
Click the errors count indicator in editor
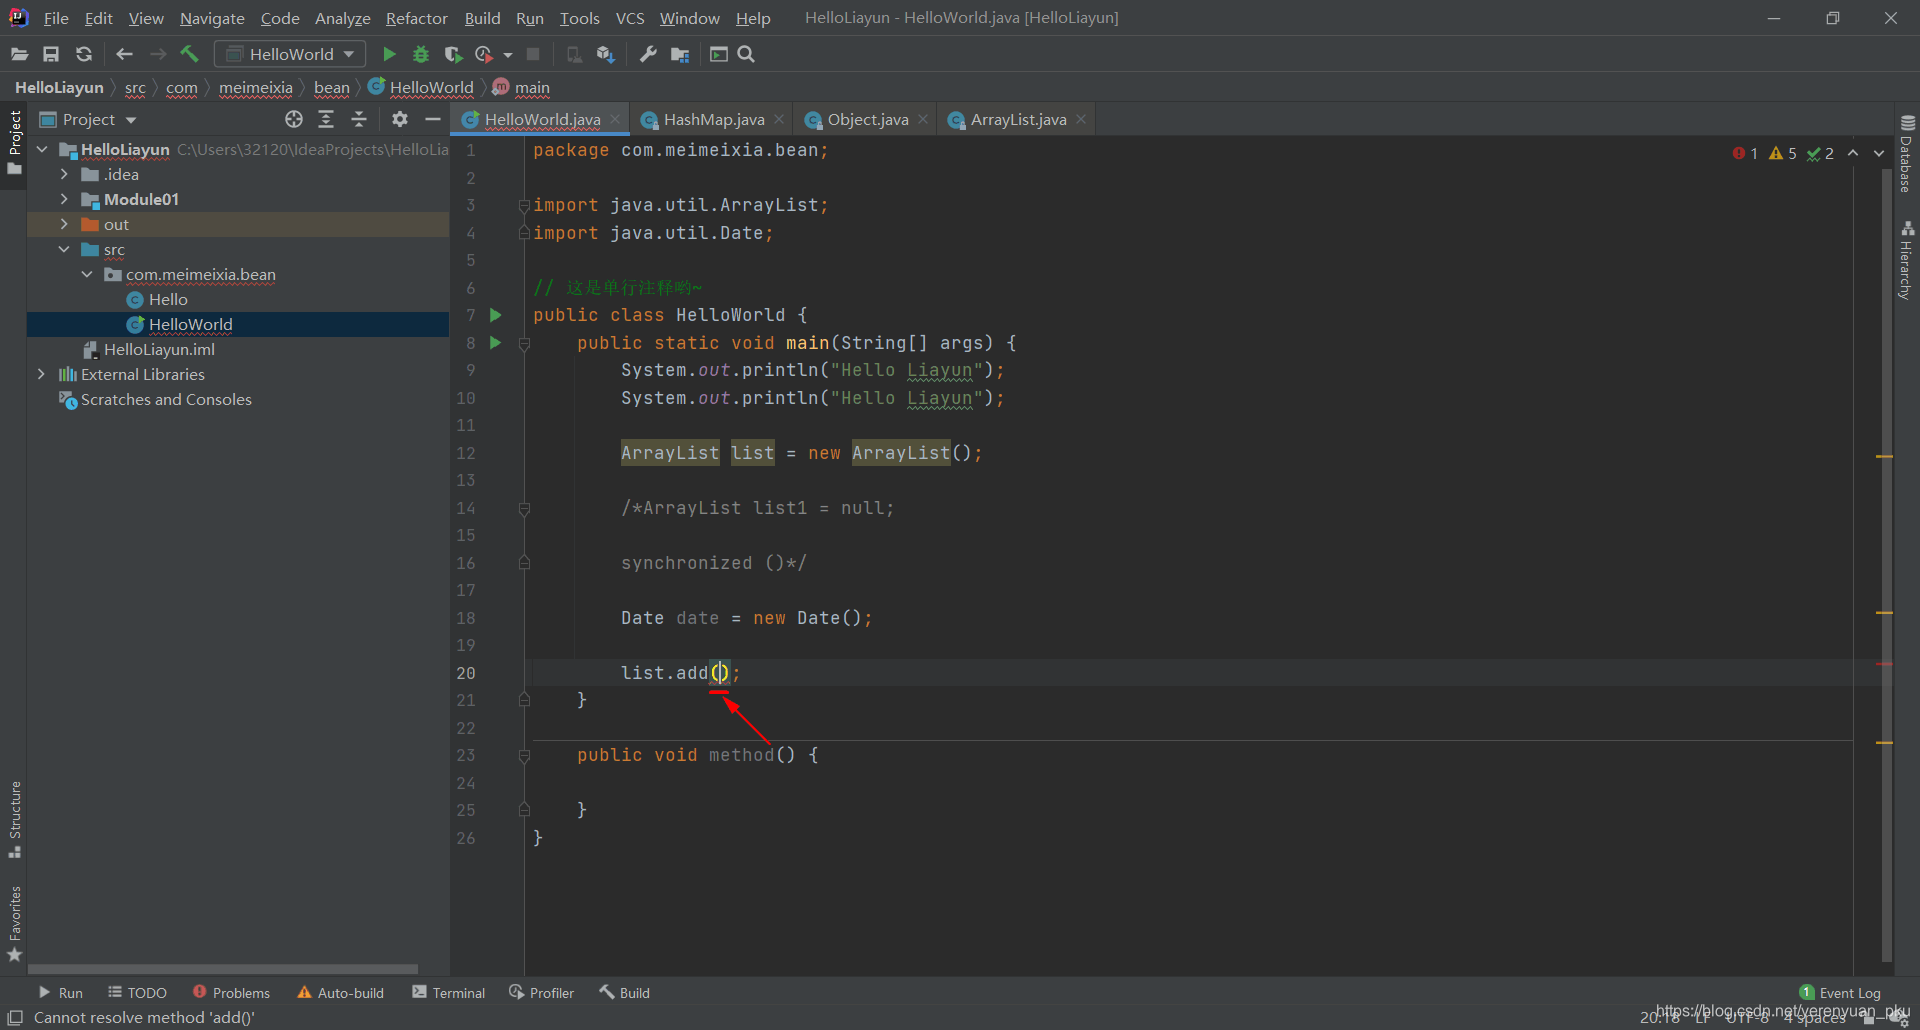click(x=1746, y=153)
